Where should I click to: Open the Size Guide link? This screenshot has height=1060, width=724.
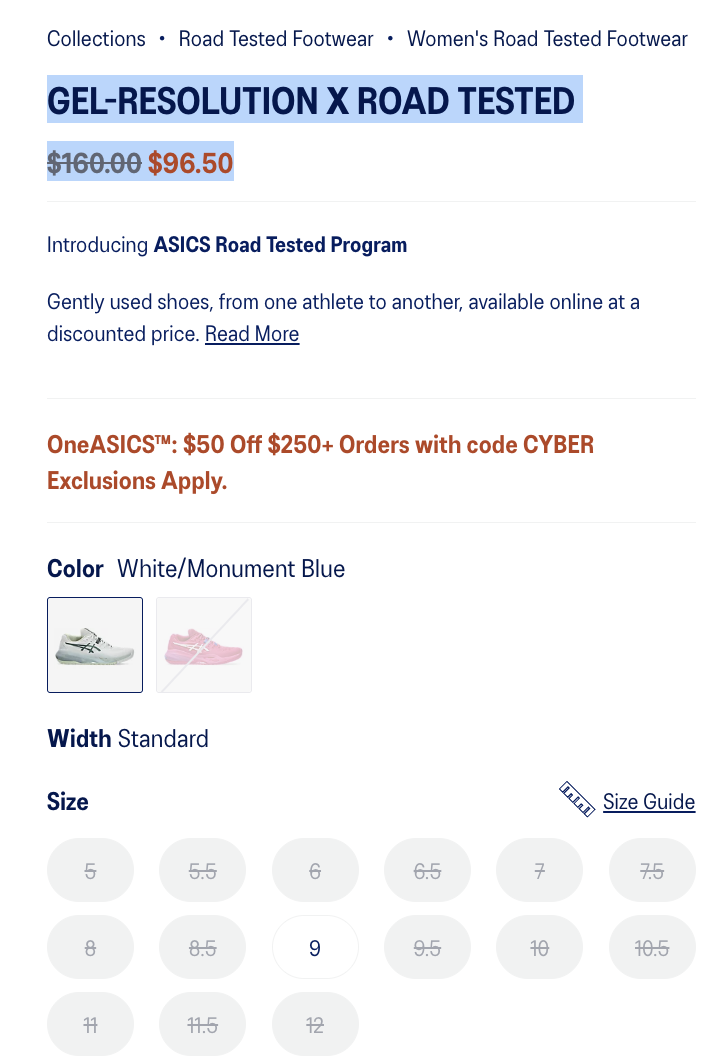click(648, 802)
